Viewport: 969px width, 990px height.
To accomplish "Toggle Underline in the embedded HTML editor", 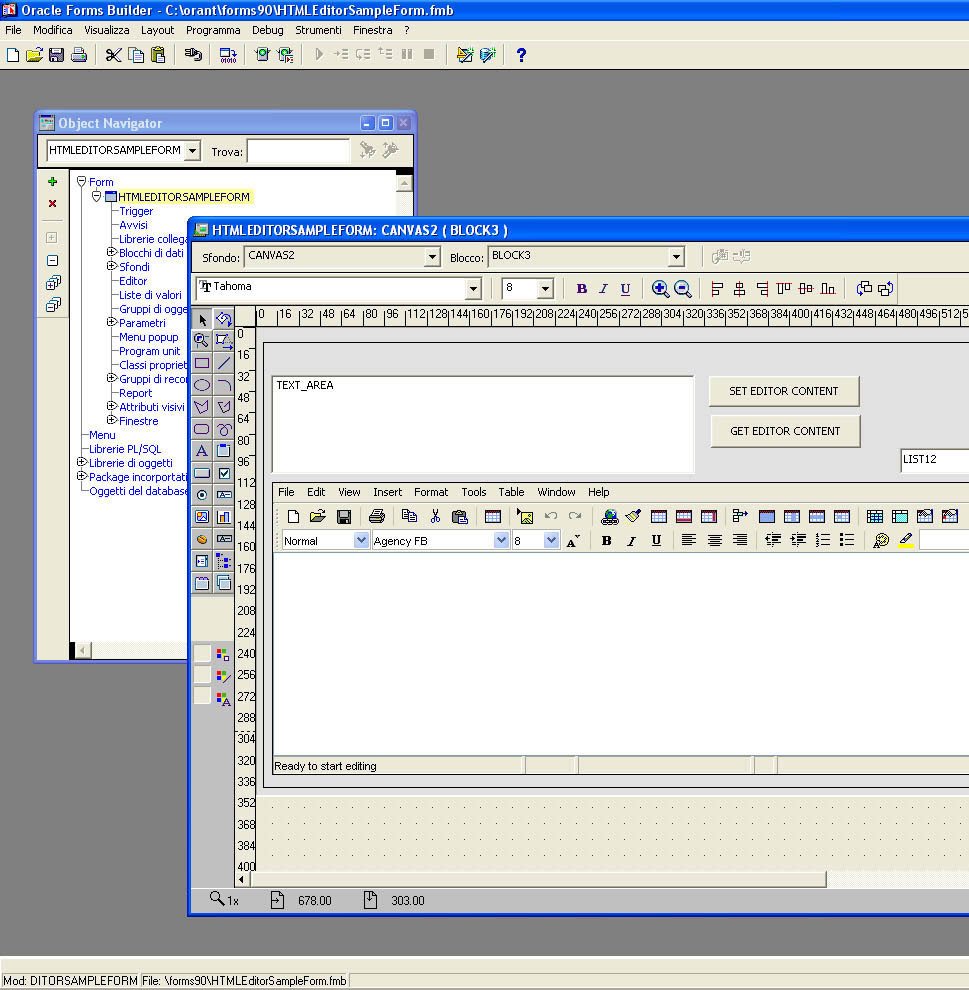I will point(656,540).
